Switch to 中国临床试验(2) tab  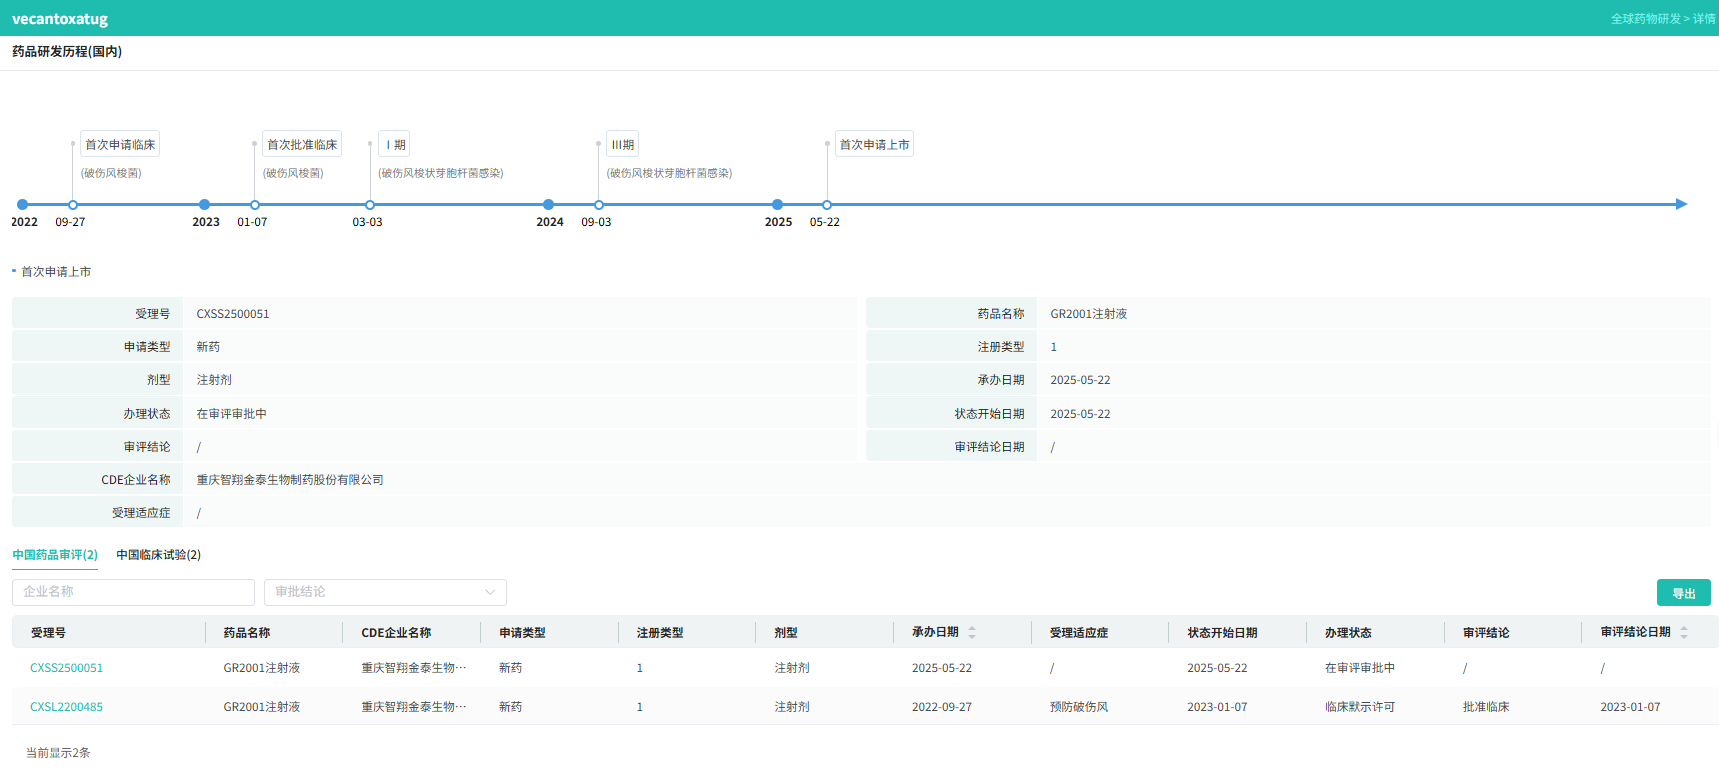coord(158,555)
